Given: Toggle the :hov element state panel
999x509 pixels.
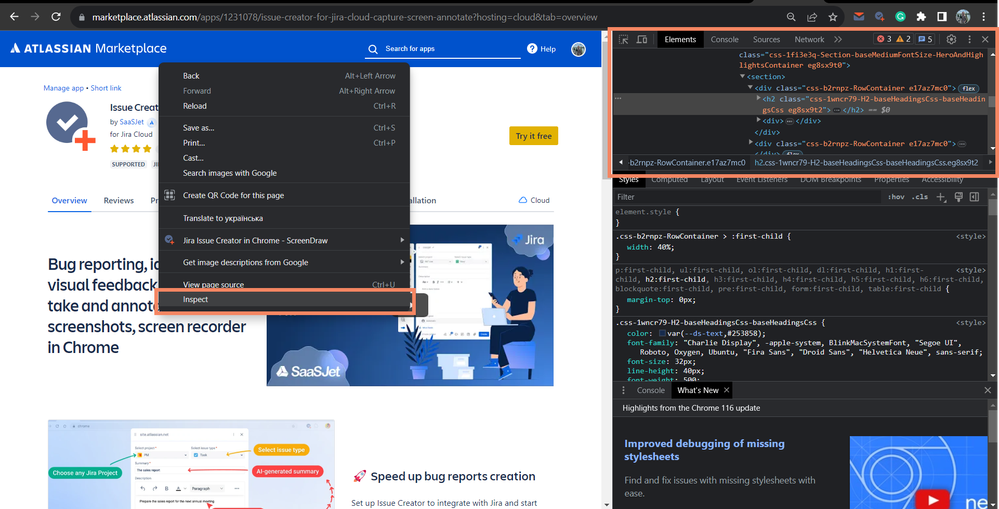Looking at the screenshot, I should click(x=896, y=197).
